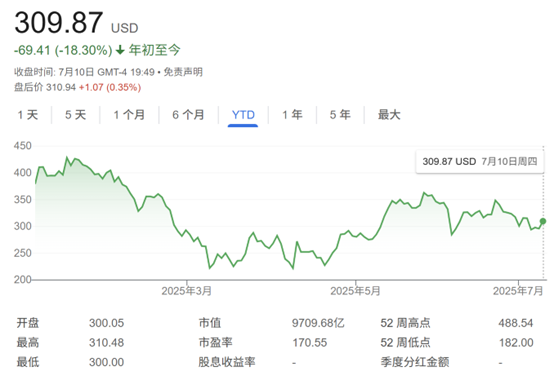Click the 季度分红金额 label
The image size is (554, 380).
415,362
